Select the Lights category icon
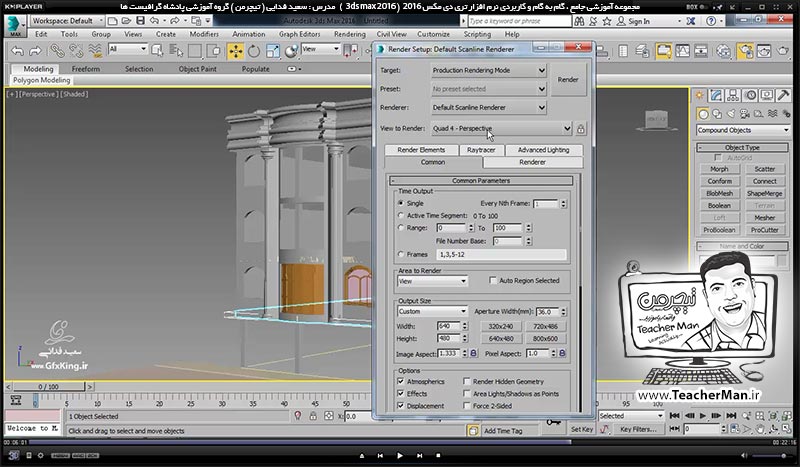 731,114
